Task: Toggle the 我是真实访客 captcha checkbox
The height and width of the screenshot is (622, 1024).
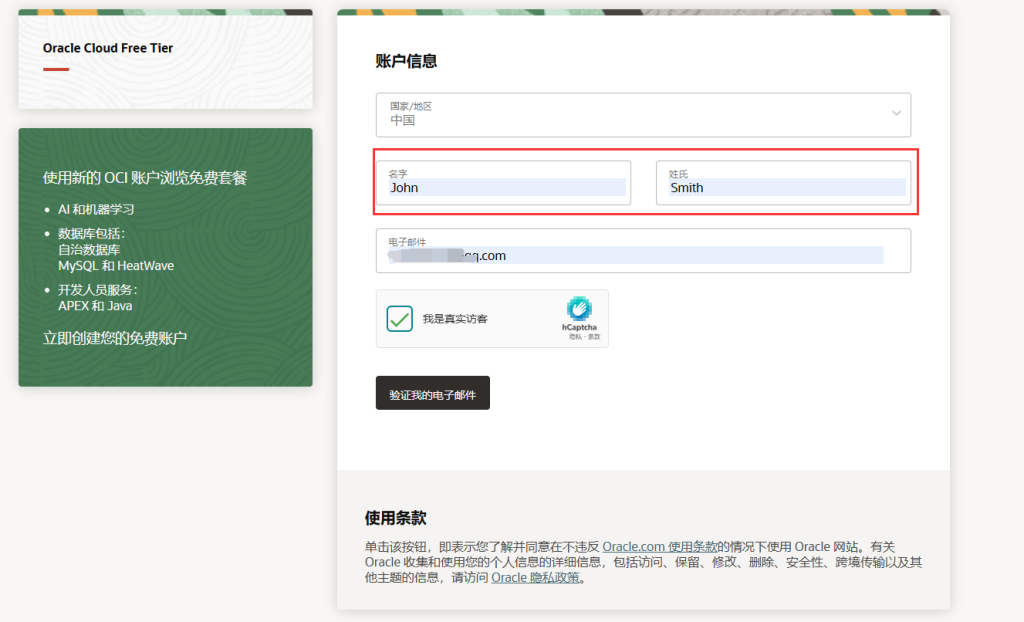Action: [x=400, y=319]
